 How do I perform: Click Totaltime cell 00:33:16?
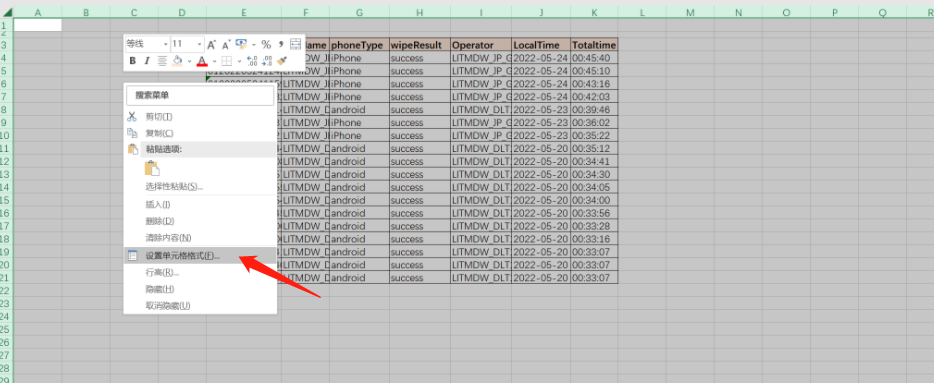(x=594, y=239)
